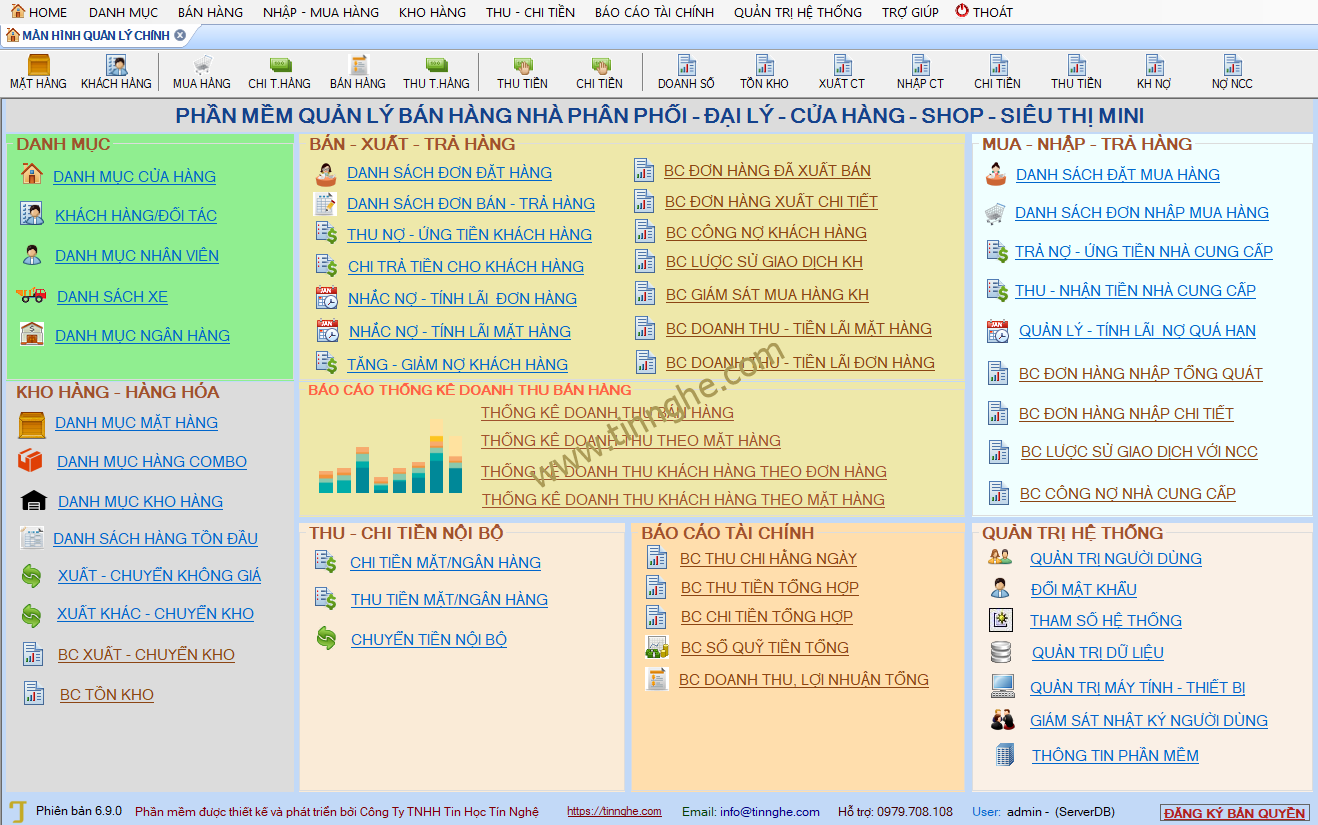Open the https://tinnghe.com link

[614, 812]
